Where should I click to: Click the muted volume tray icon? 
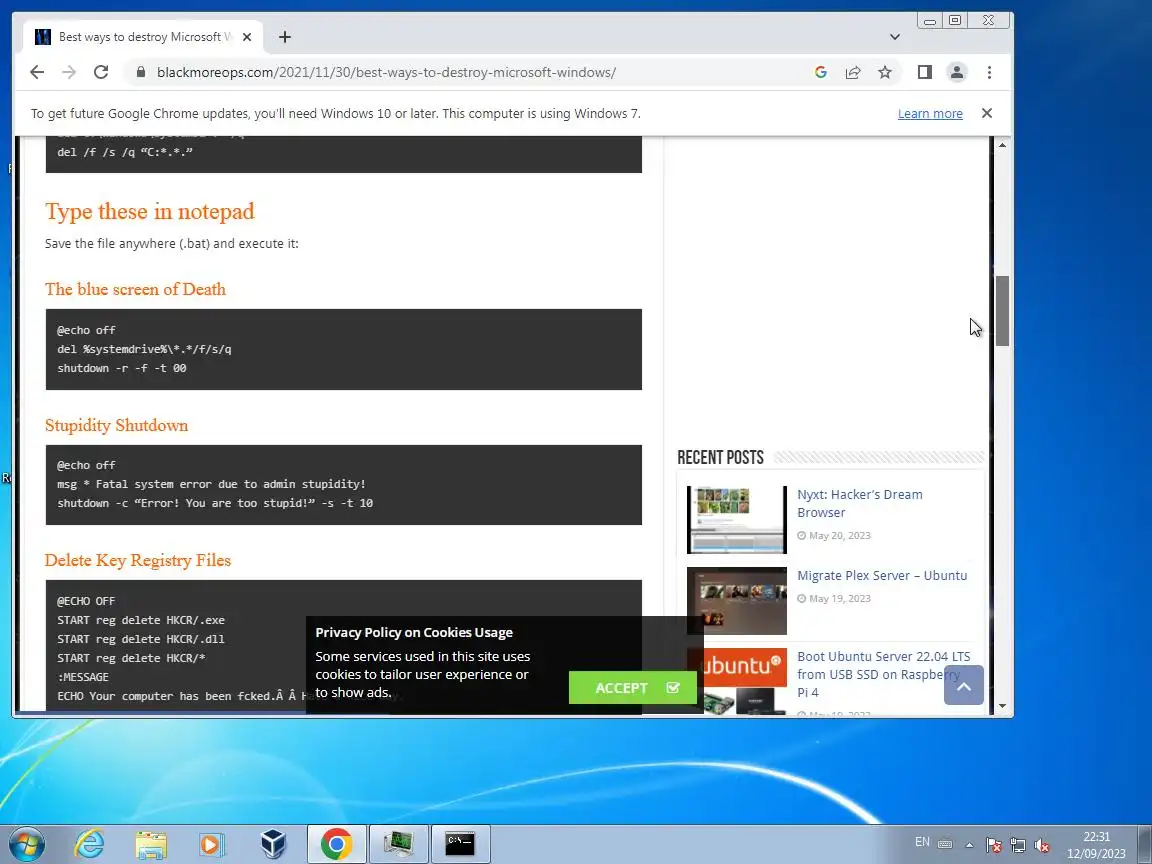tap(1041, 845)
